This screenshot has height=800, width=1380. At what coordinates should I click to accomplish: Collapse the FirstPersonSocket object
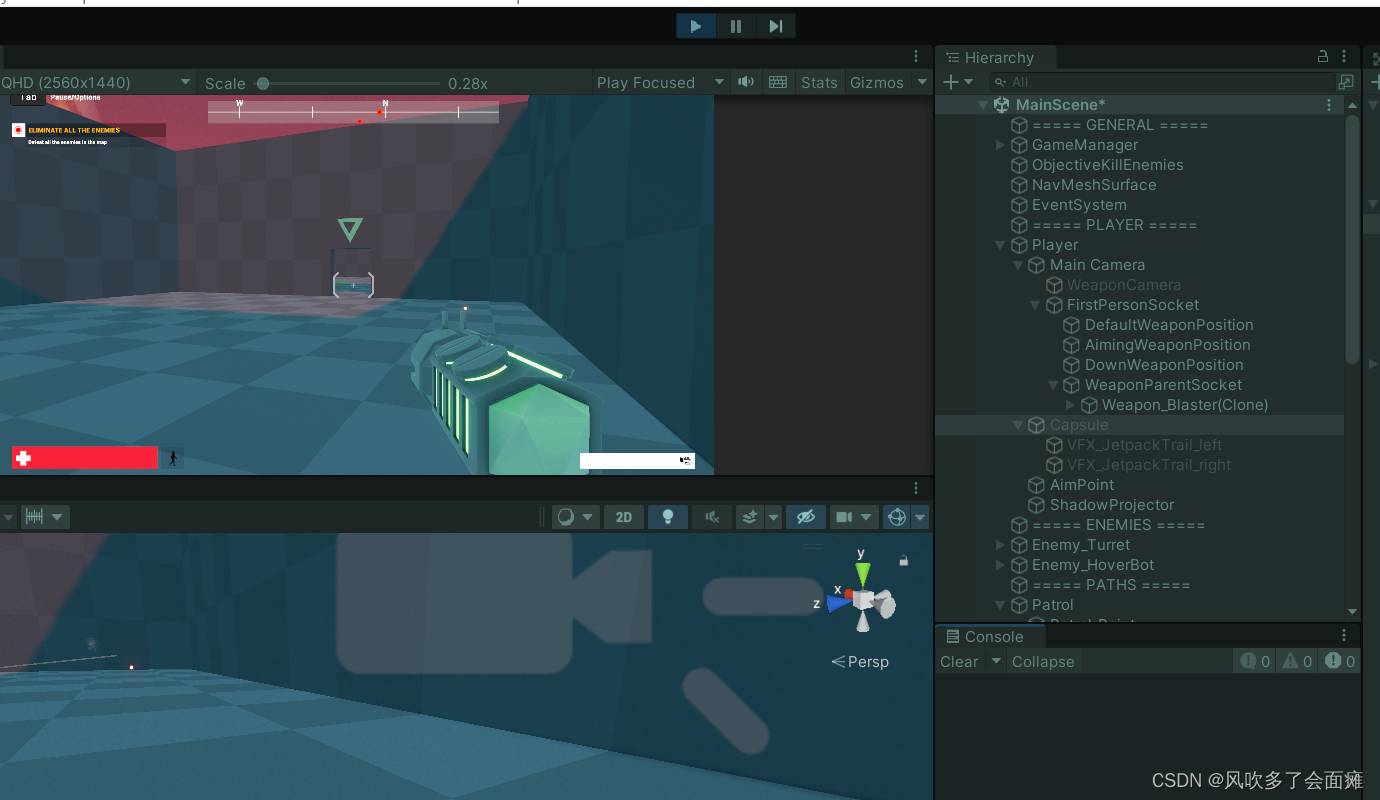pyautogui.click(x=1035, y=305)
